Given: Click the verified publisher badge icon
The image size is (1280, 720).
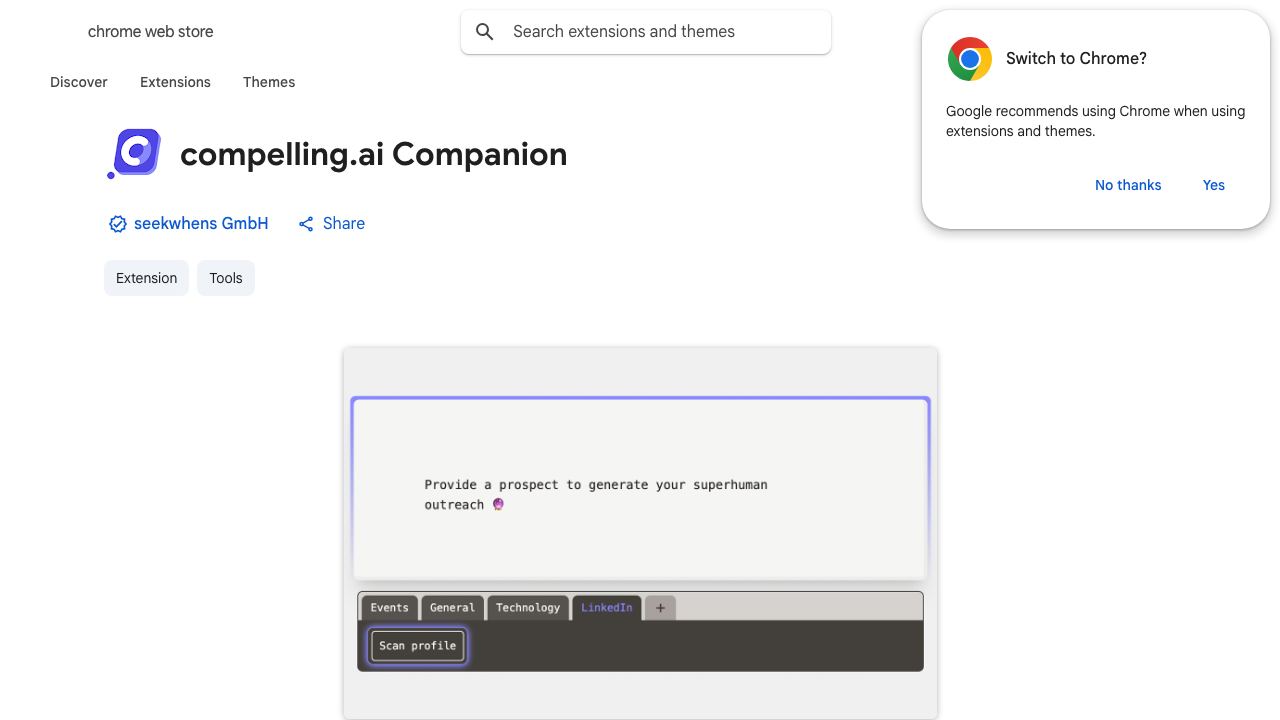Looking at the screenshot, I should (117, 224).
